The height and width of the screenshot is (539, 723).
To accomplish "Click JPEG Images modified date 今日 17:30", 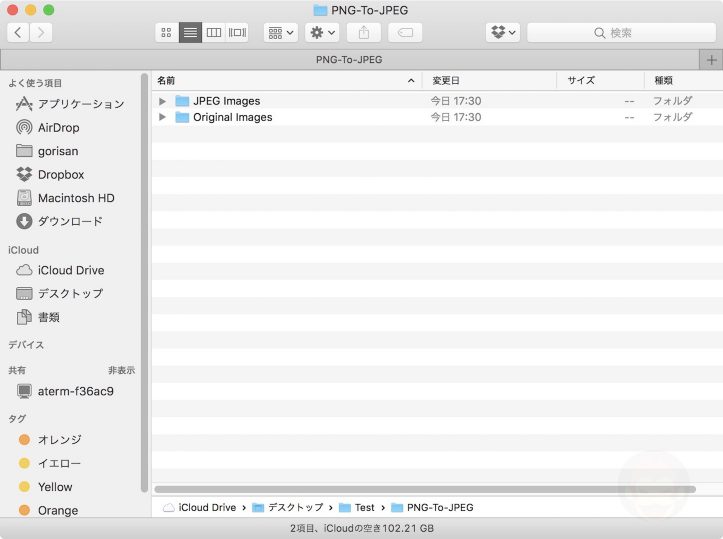I will click(456, 101).
